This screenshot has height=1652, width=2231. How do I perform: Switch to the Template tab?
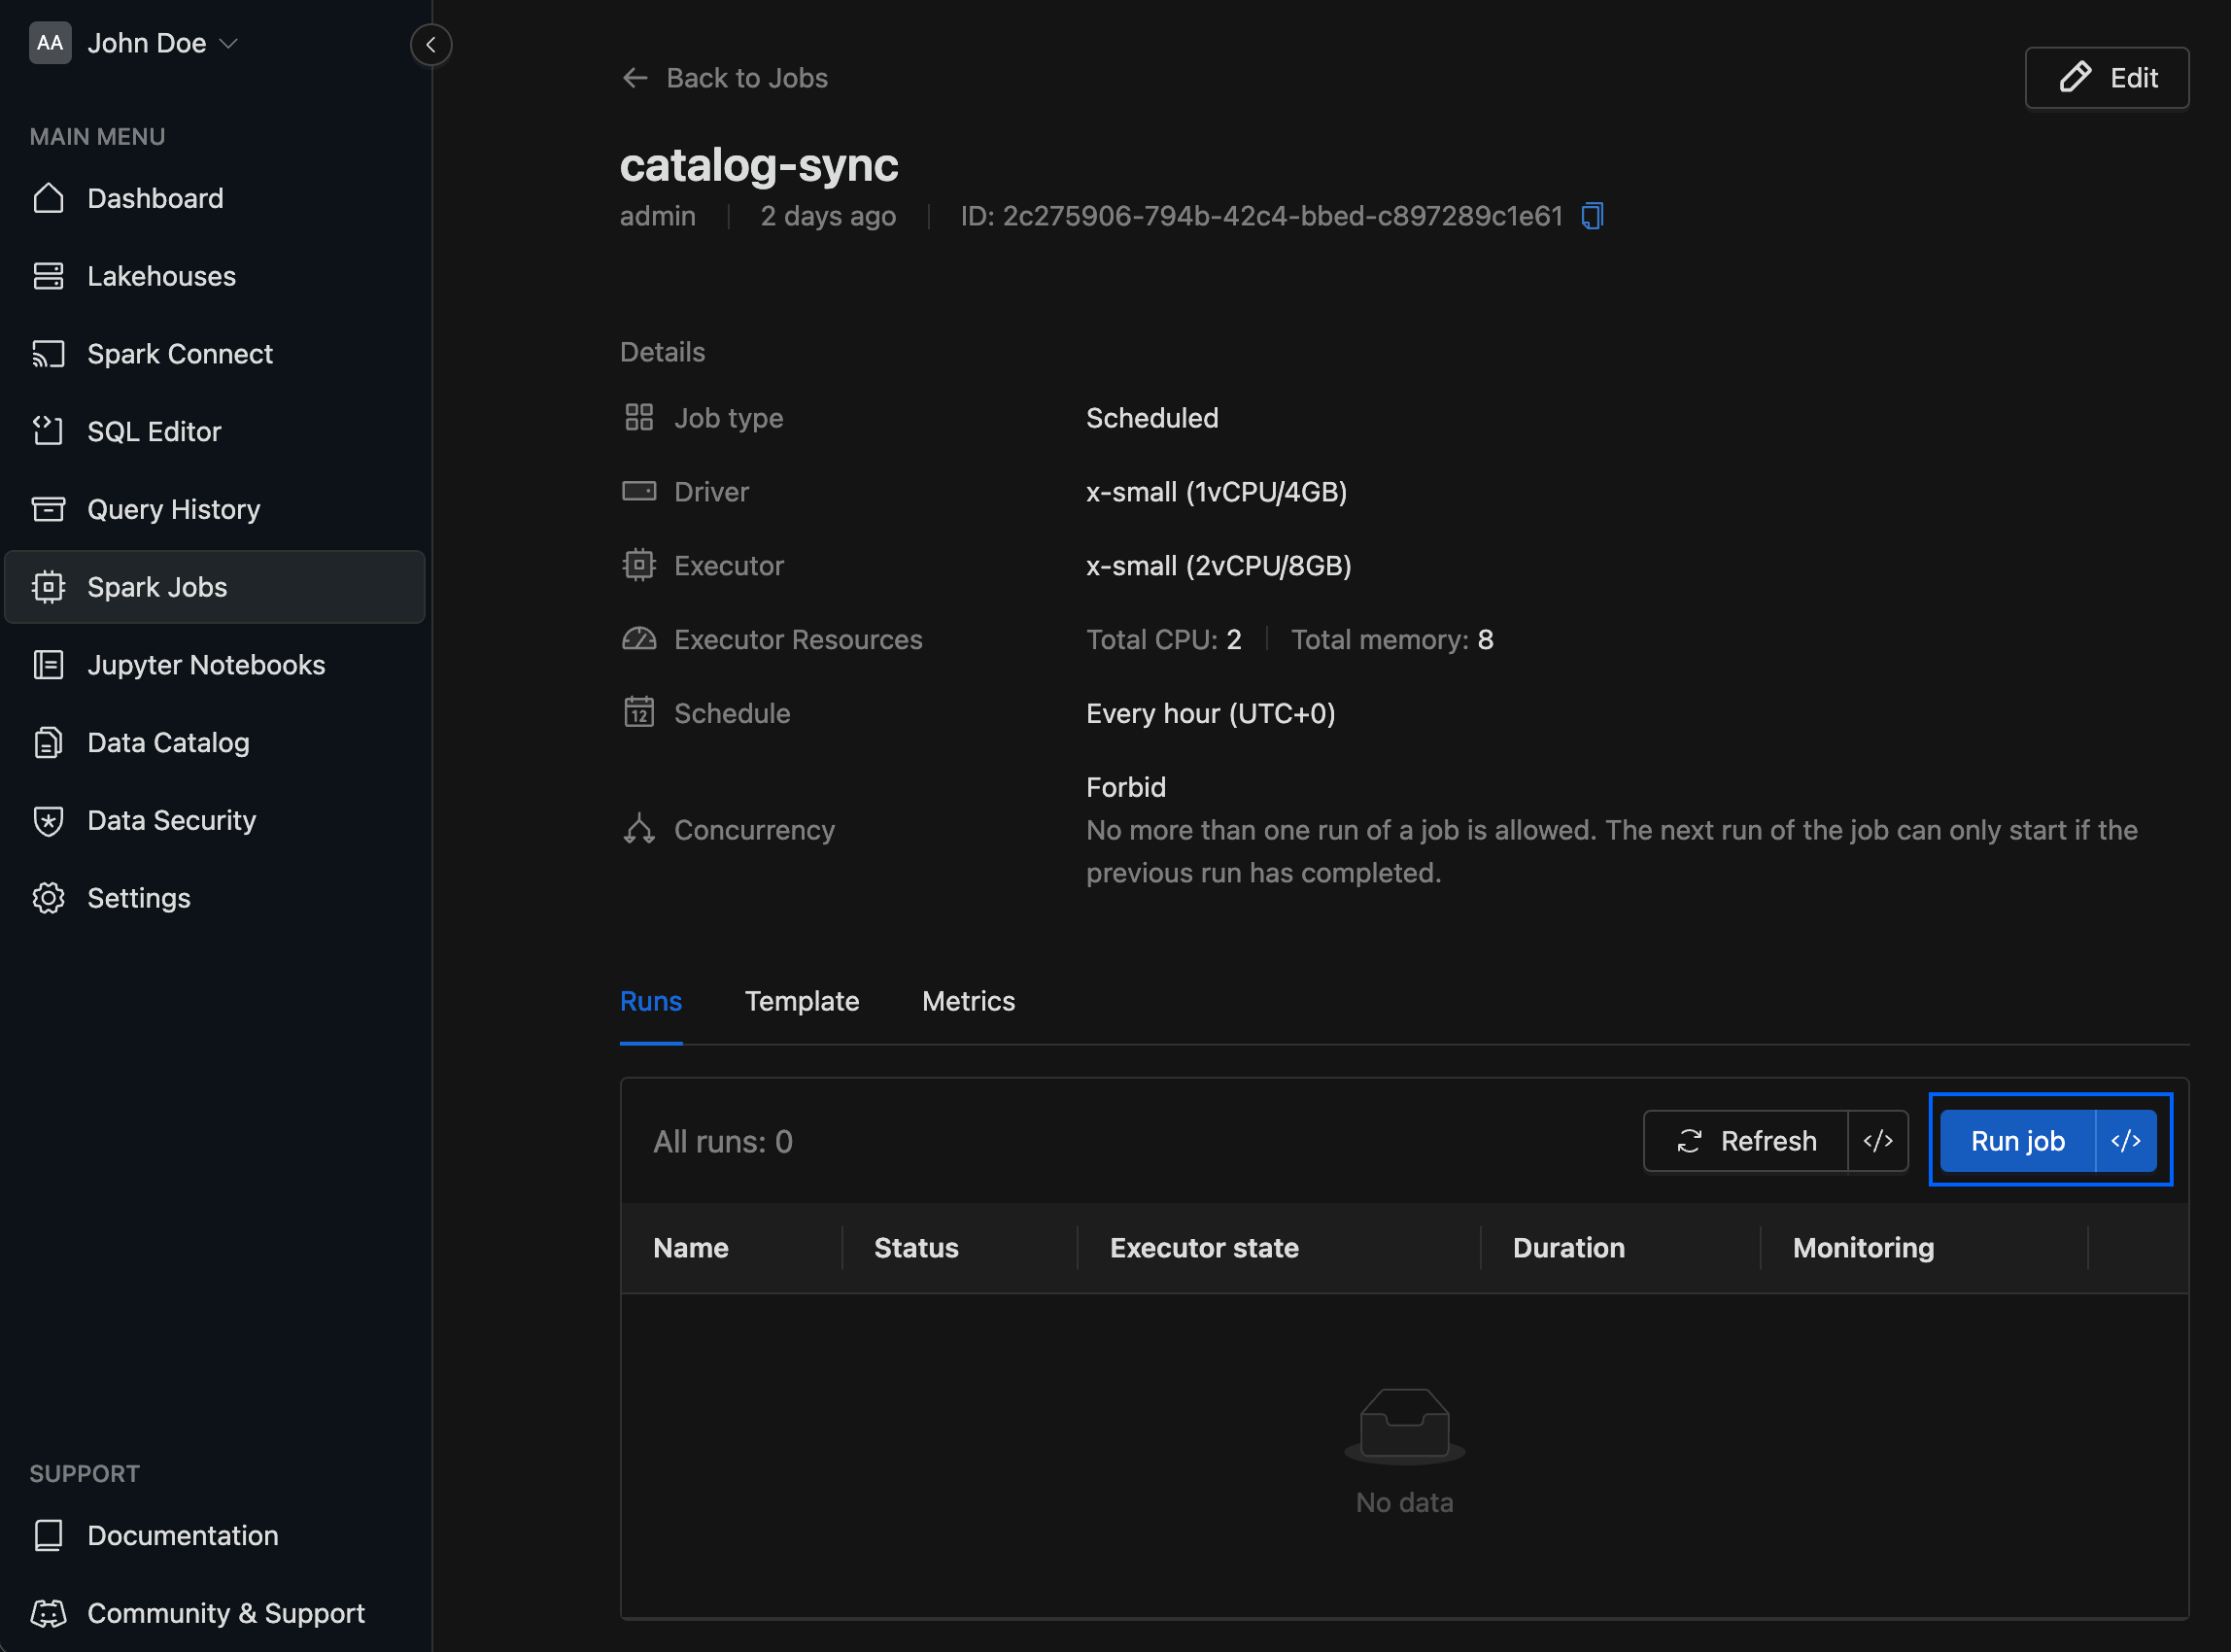804,1001
